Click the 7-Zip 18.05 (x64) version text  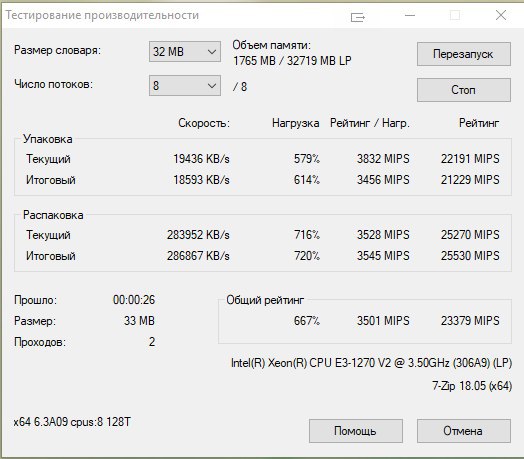(472, 386)
